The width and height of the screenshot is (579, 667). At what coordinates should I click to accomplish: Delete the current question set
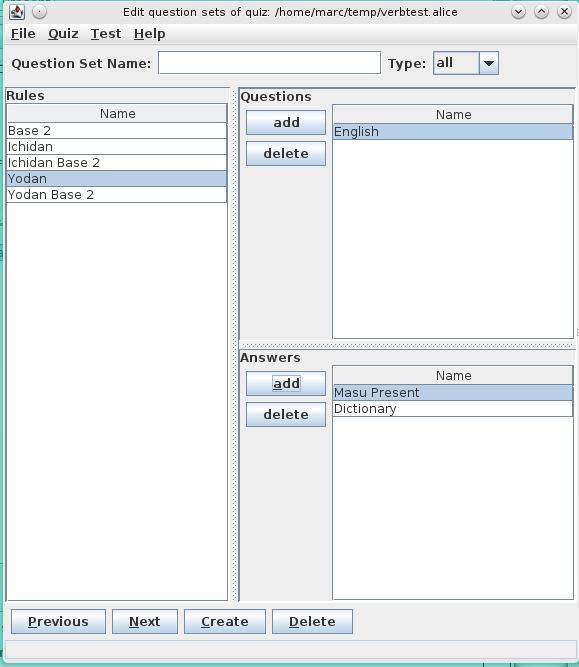point(312,622)
